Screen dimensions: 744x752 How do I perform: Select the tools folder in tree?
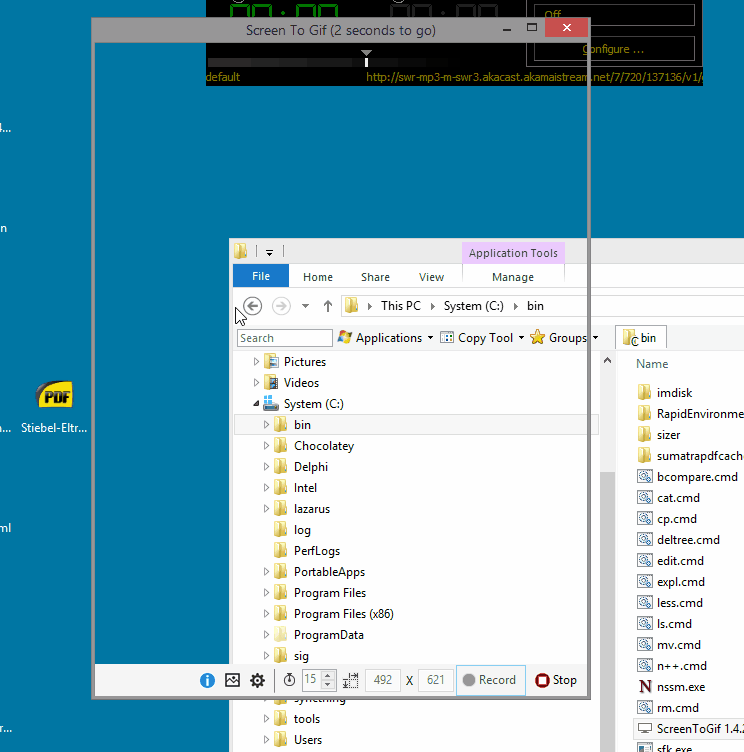(x=307, y=719)
